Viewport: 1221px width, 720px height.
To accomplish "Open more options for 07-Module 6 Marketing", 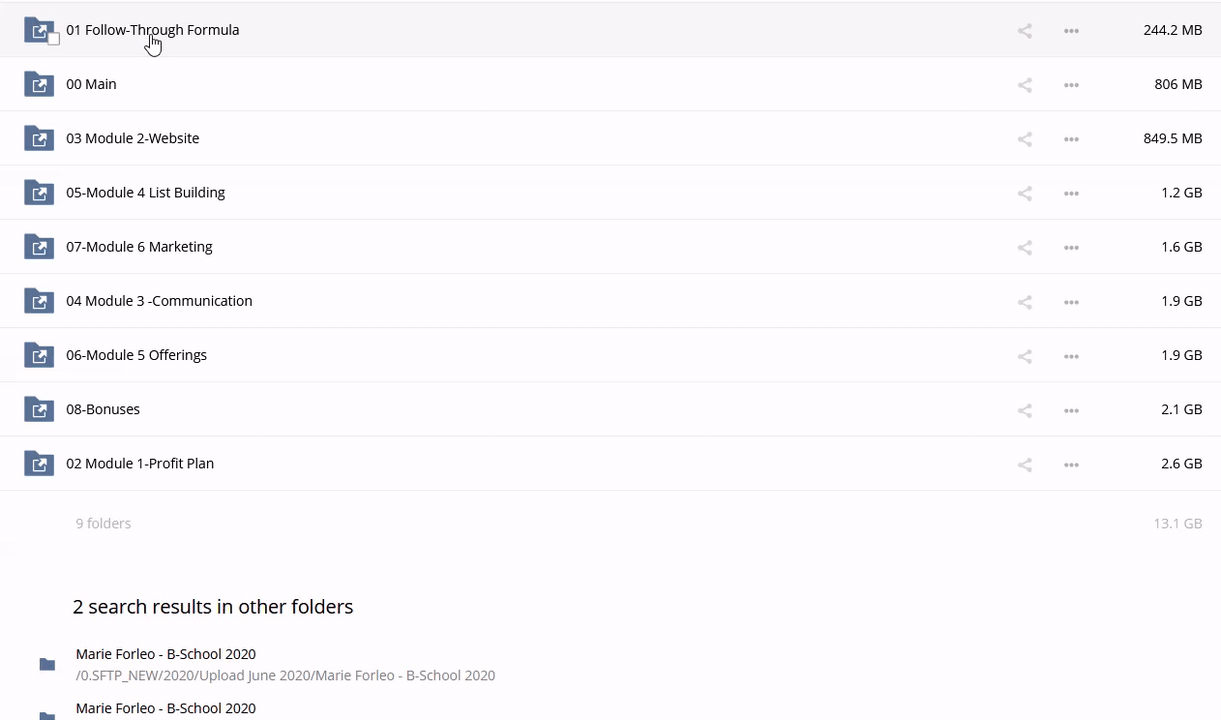I will [1071, 247].
